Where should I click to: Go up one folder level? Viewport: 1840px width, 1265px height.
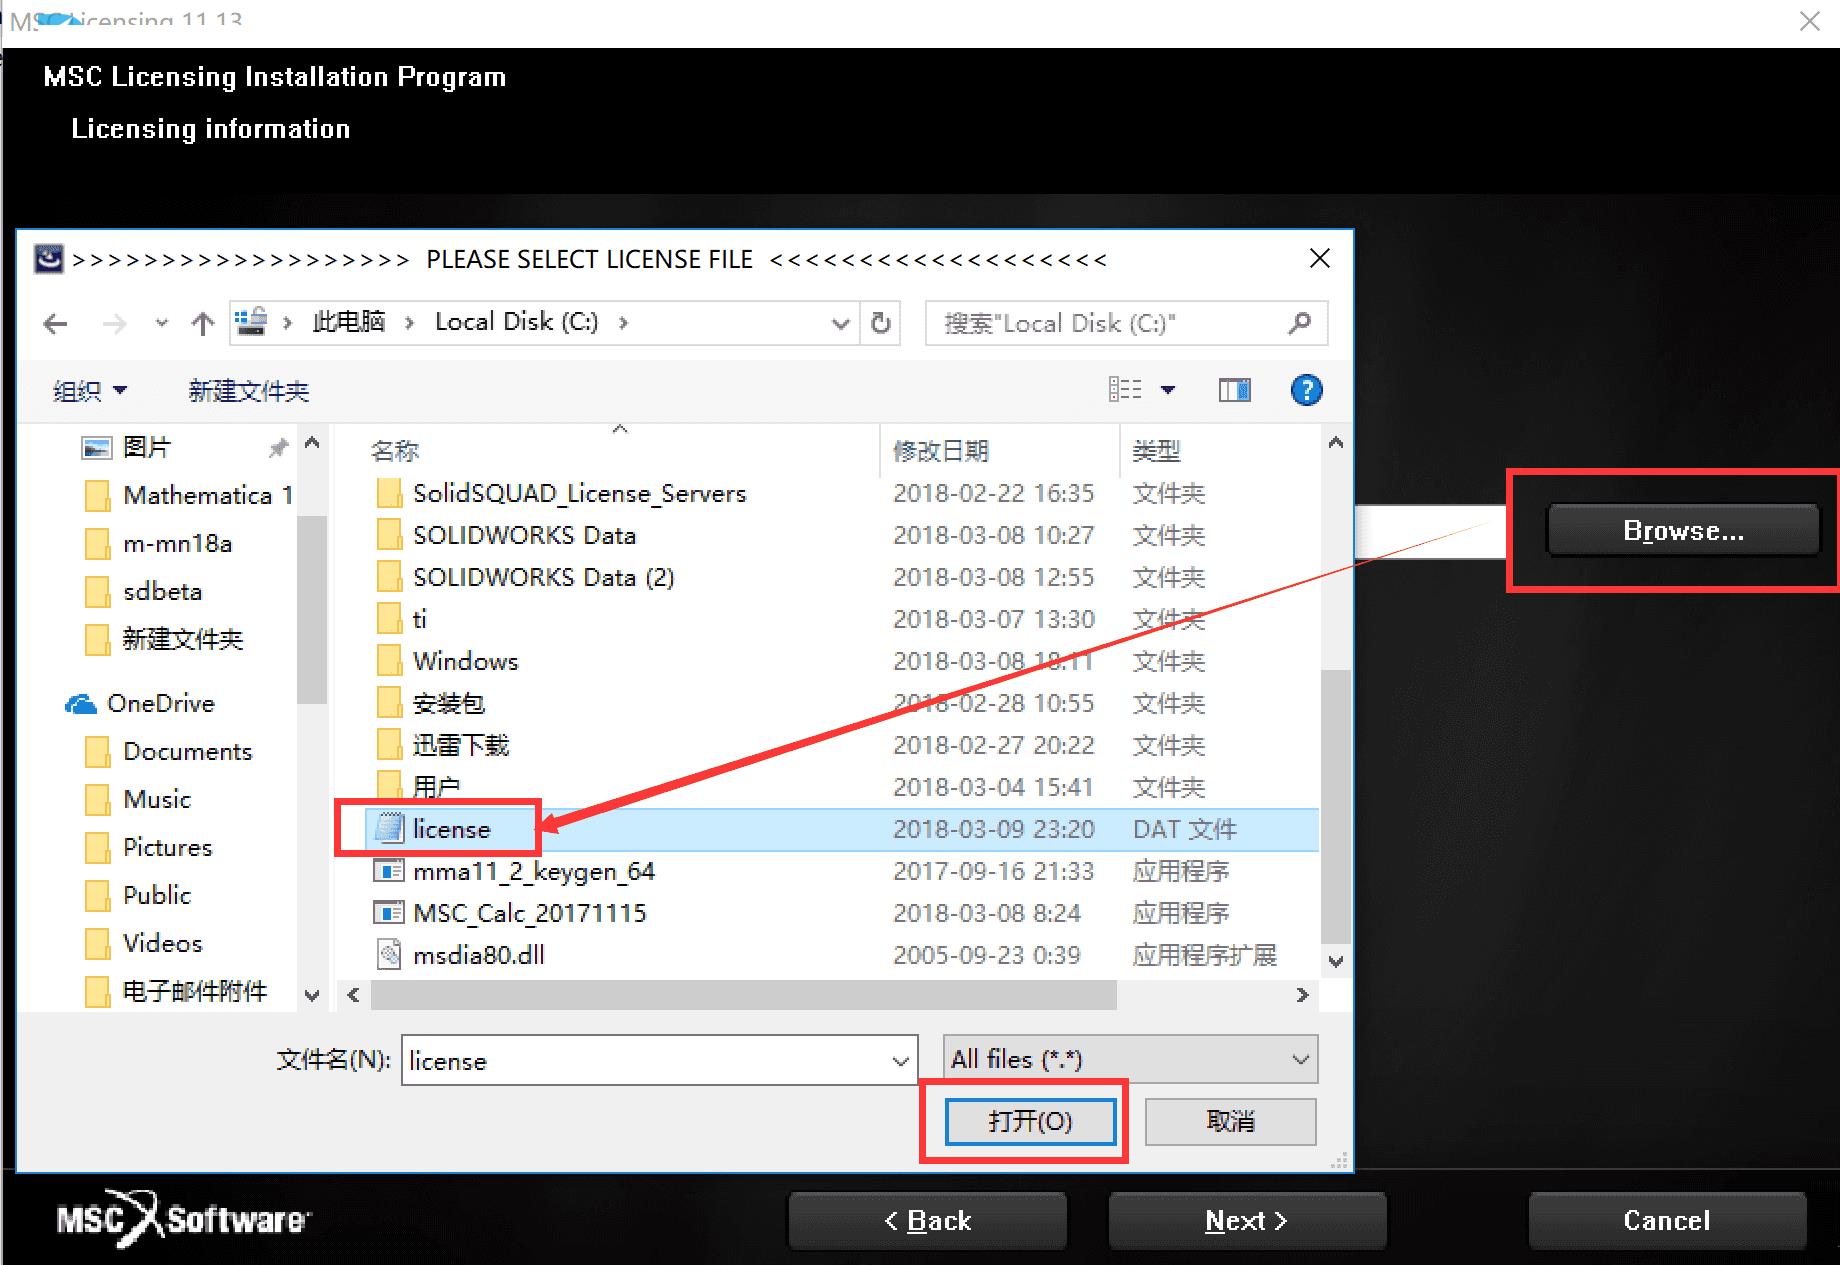203,323
